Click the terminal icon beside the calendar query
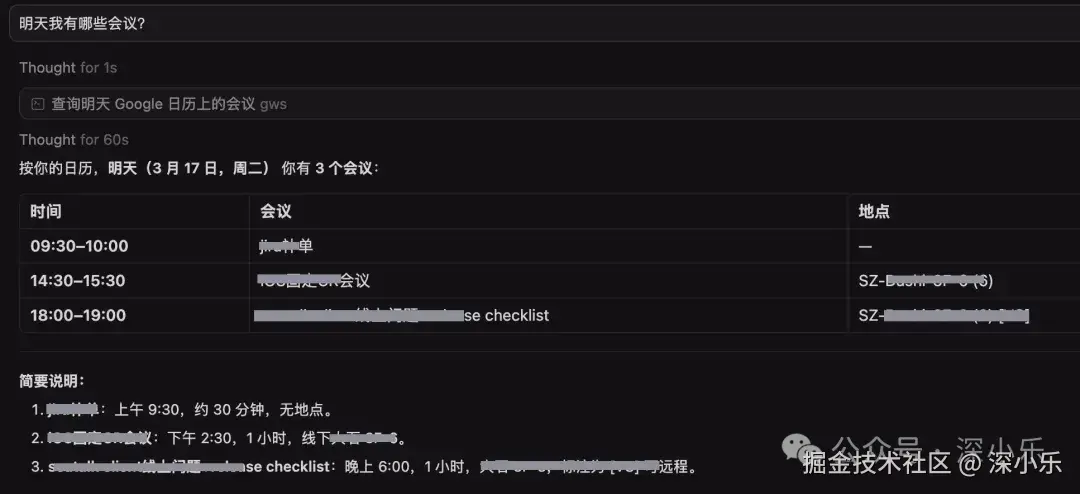Image resolution: width=1080 pixels, height=494 pixels. tap(38, 104)
